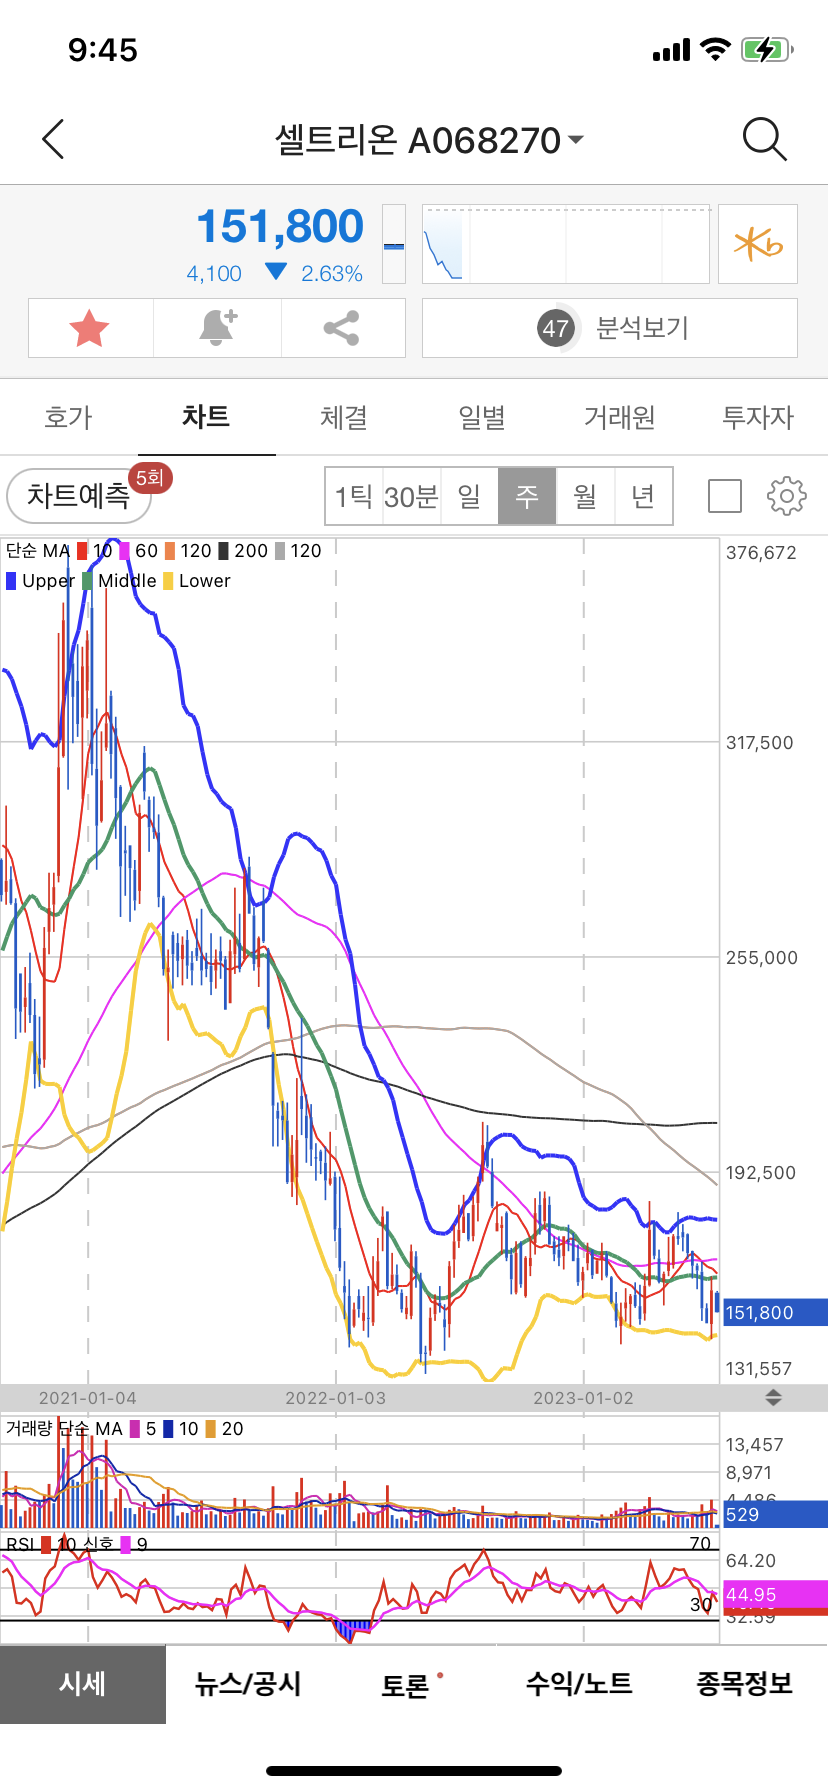
Task: Tap the small price range bar indicator
Action: (394, 244)
